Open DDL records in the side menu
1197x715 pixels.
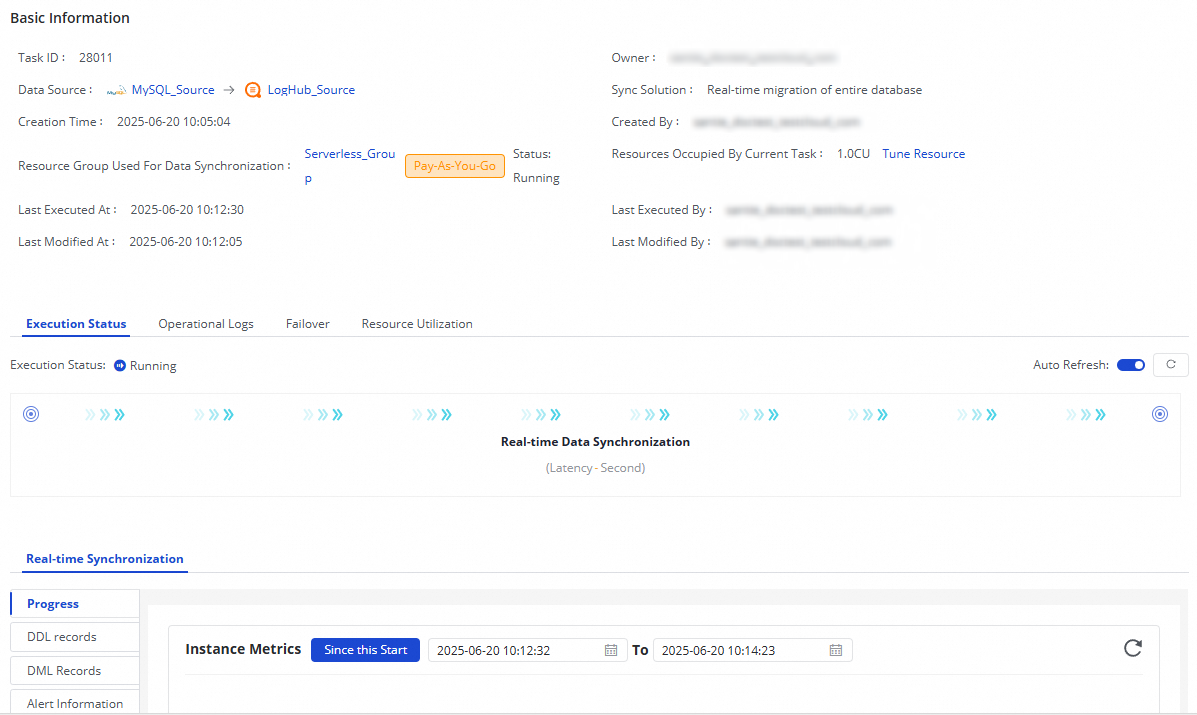click(75, 636)
